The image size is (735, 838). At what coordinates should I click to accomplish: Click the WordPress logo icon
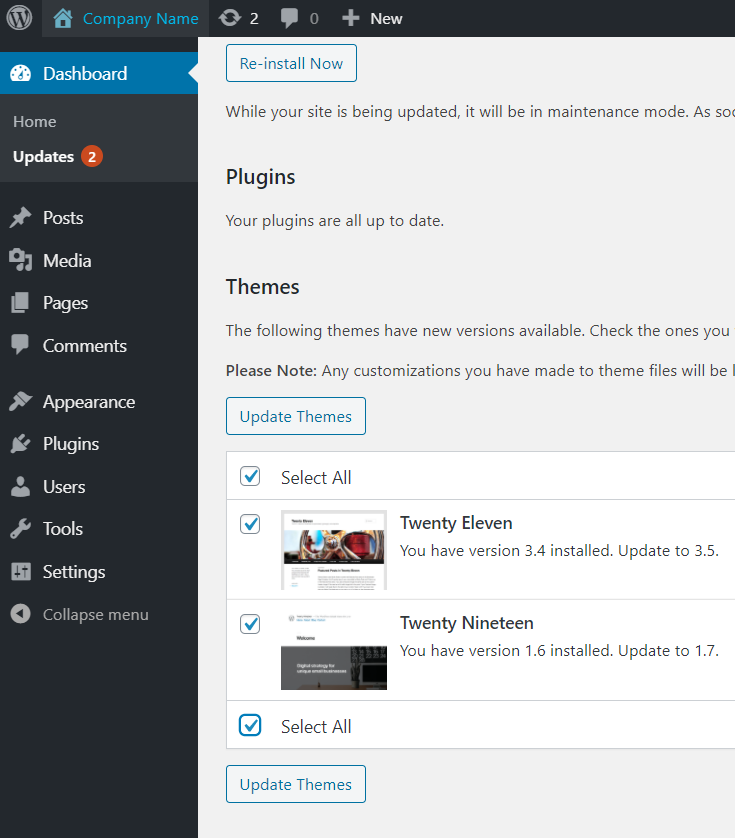pos(20,18)
